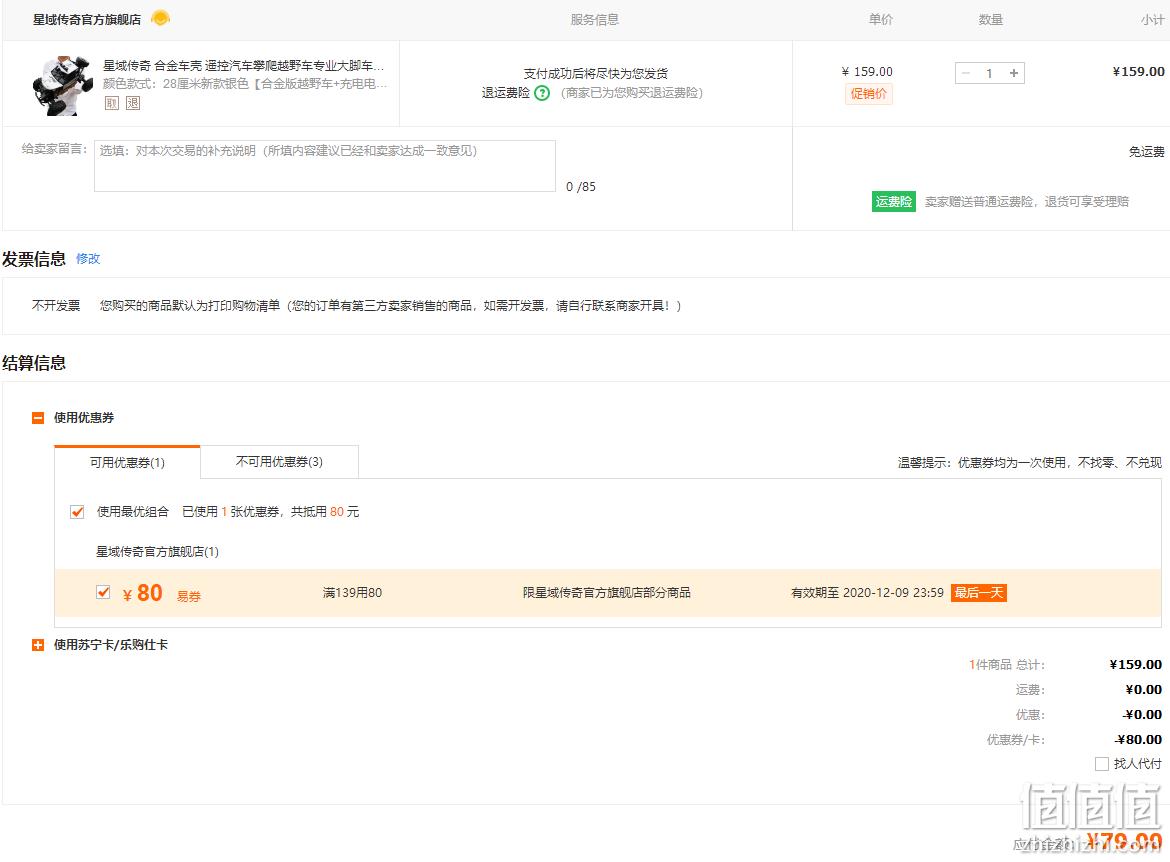Click the 退 return tag icon under the product
This screenshot has width=1170, height=862.
133,103
